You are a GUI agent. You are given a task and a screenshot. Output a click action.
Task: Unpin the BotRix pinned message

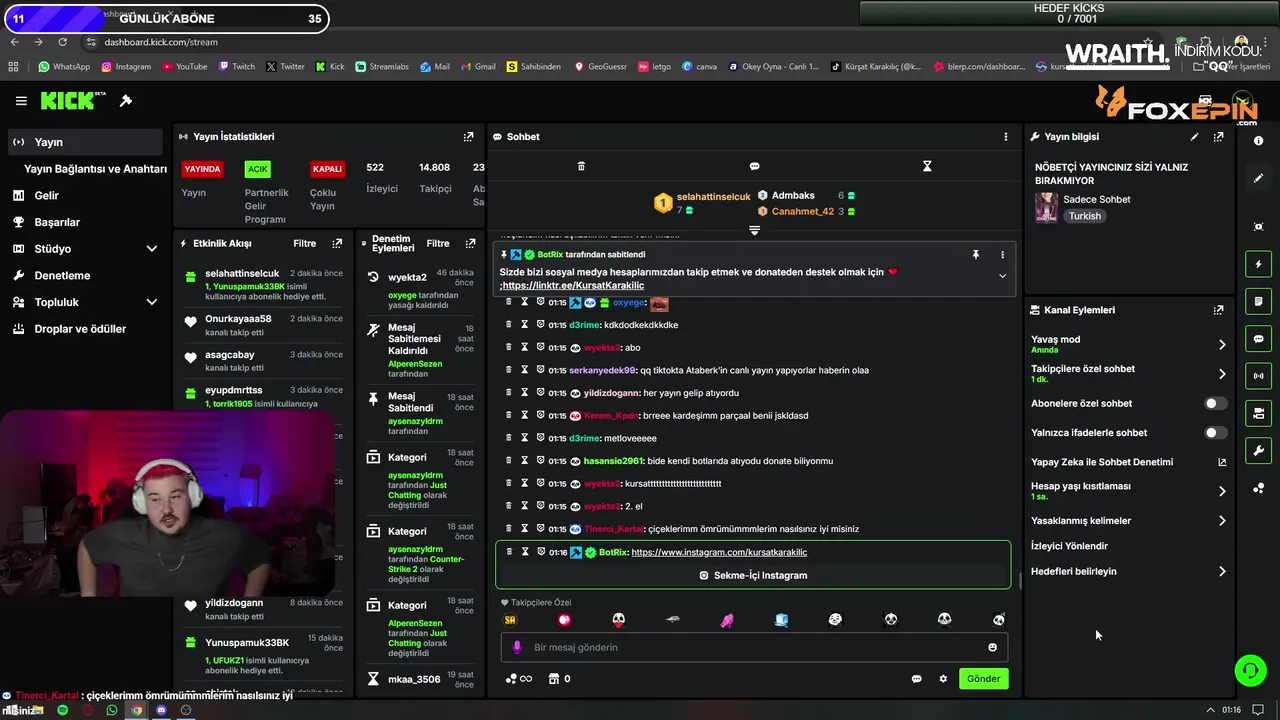[975, 255]
